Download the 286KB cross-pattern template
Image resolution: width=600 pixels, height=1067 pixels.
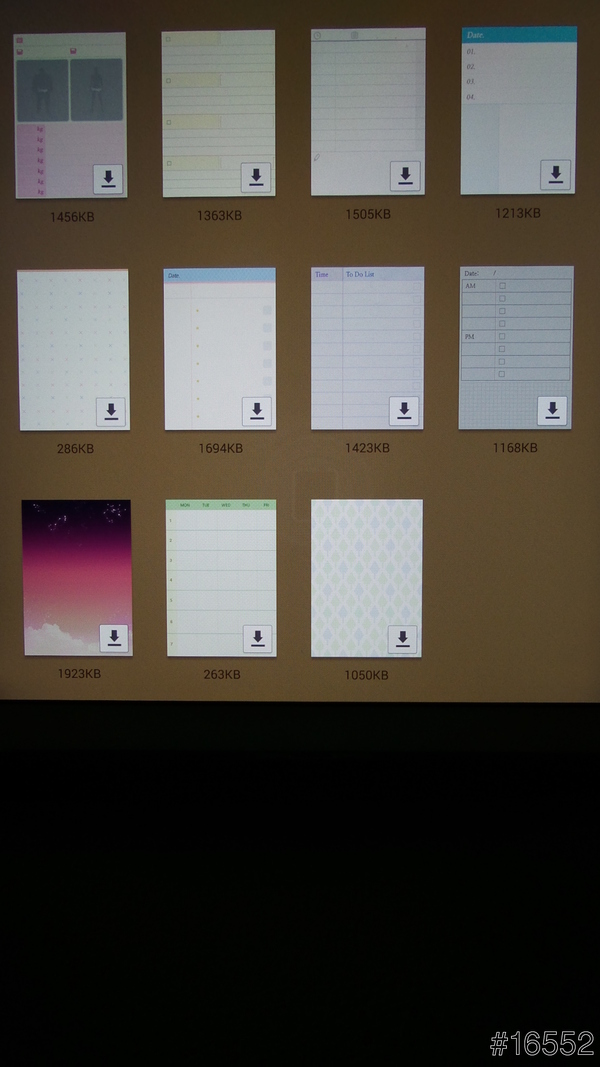[x=111, y=412]
